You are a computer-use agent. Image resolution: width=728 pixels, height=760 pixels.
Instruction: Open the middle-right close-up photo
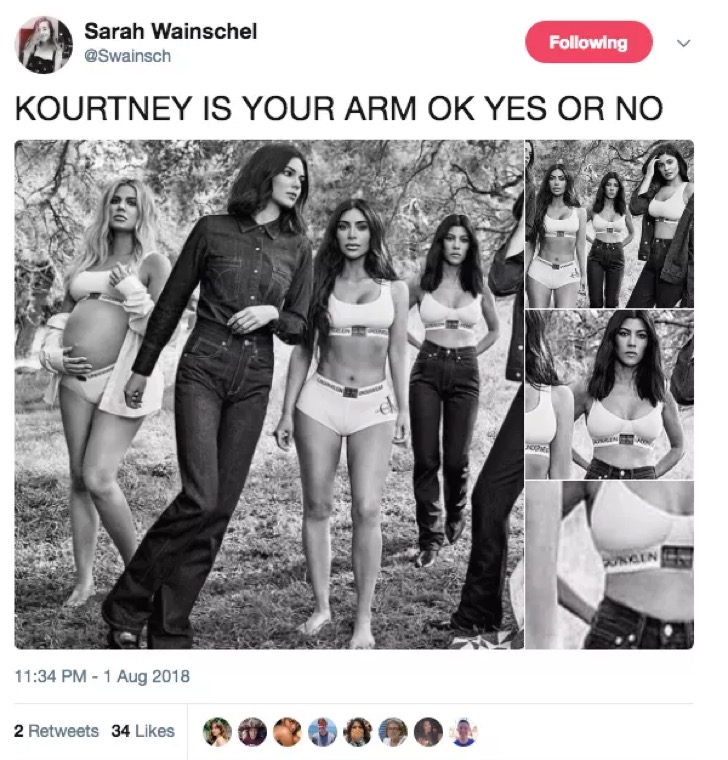(x=610, y=395)
